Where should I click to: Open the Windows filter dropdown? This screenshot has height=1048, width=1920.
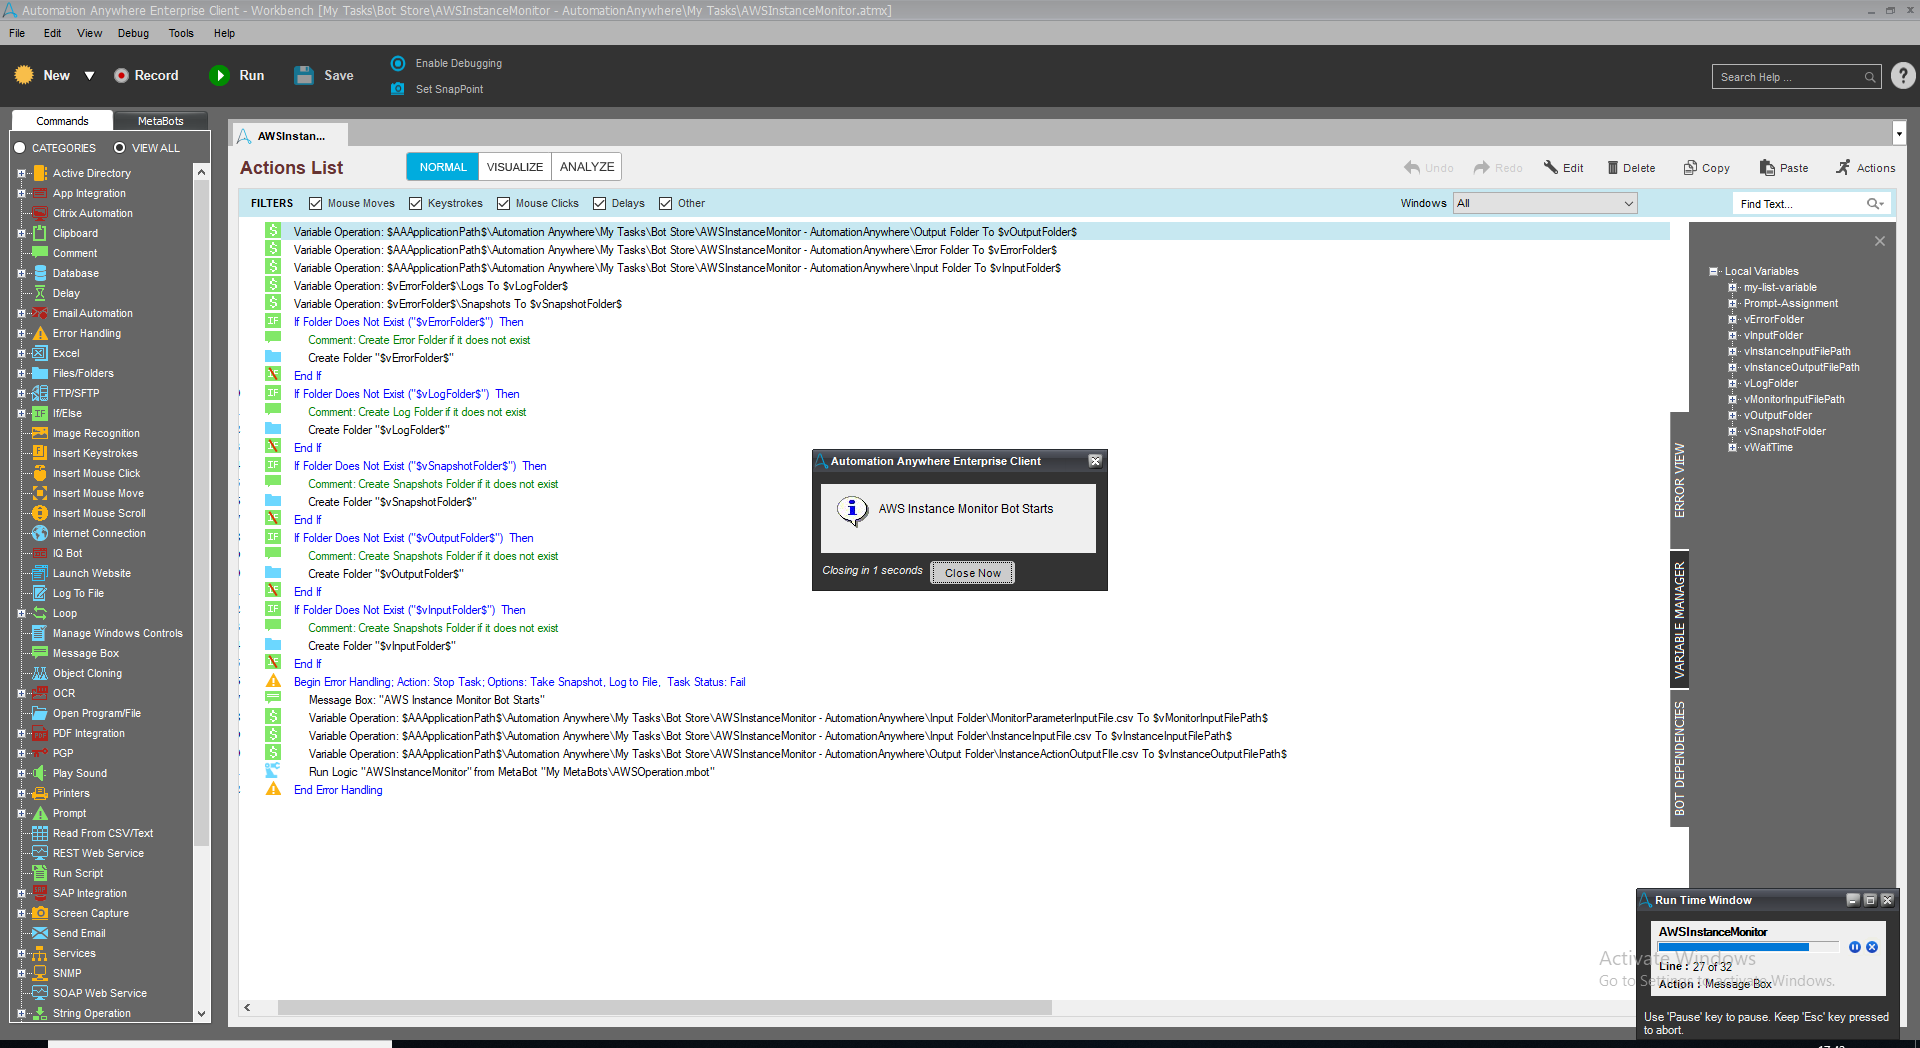(1545, 203)
